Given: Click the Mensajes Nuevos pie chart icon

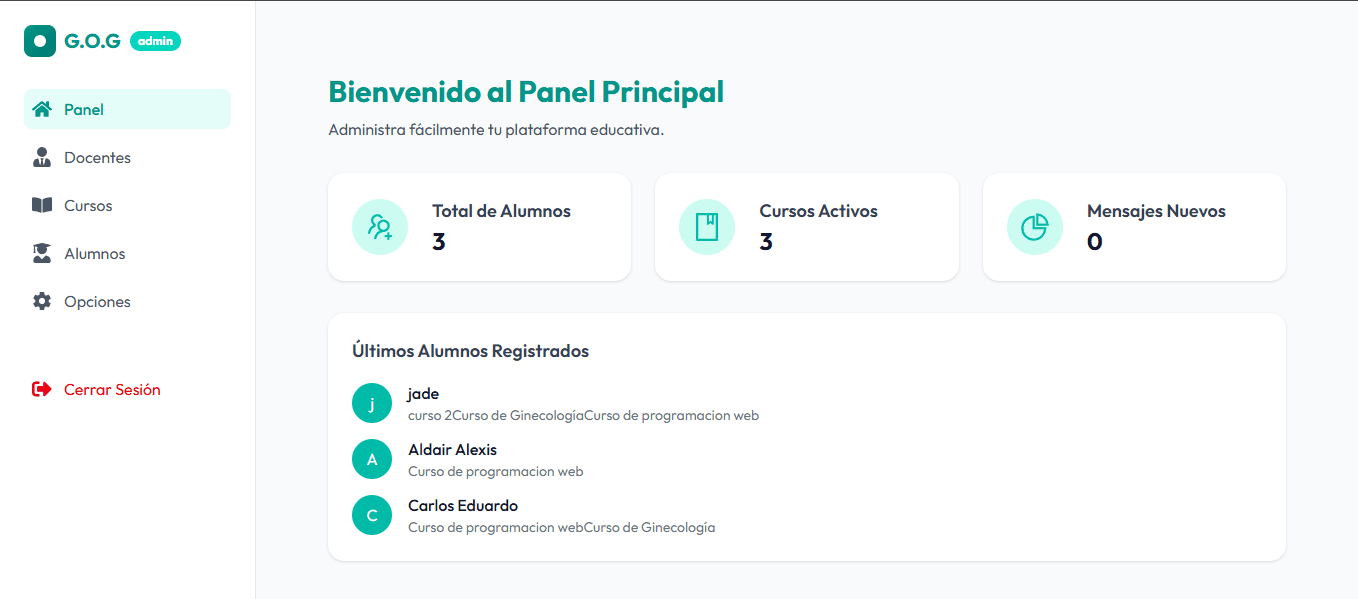Looking at the screenshot, I should (x=1034, y=227).
